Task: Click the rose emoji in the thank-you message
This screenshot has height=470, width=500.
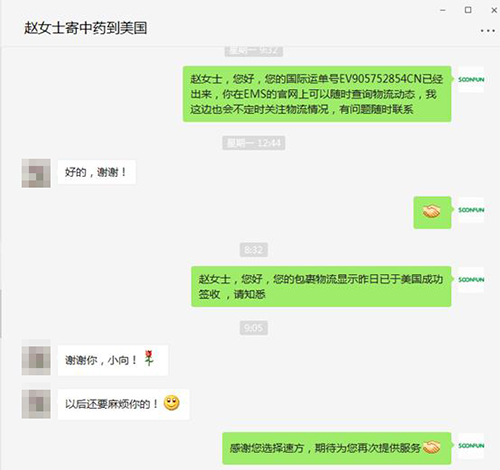Action: [x=149, y=359]
